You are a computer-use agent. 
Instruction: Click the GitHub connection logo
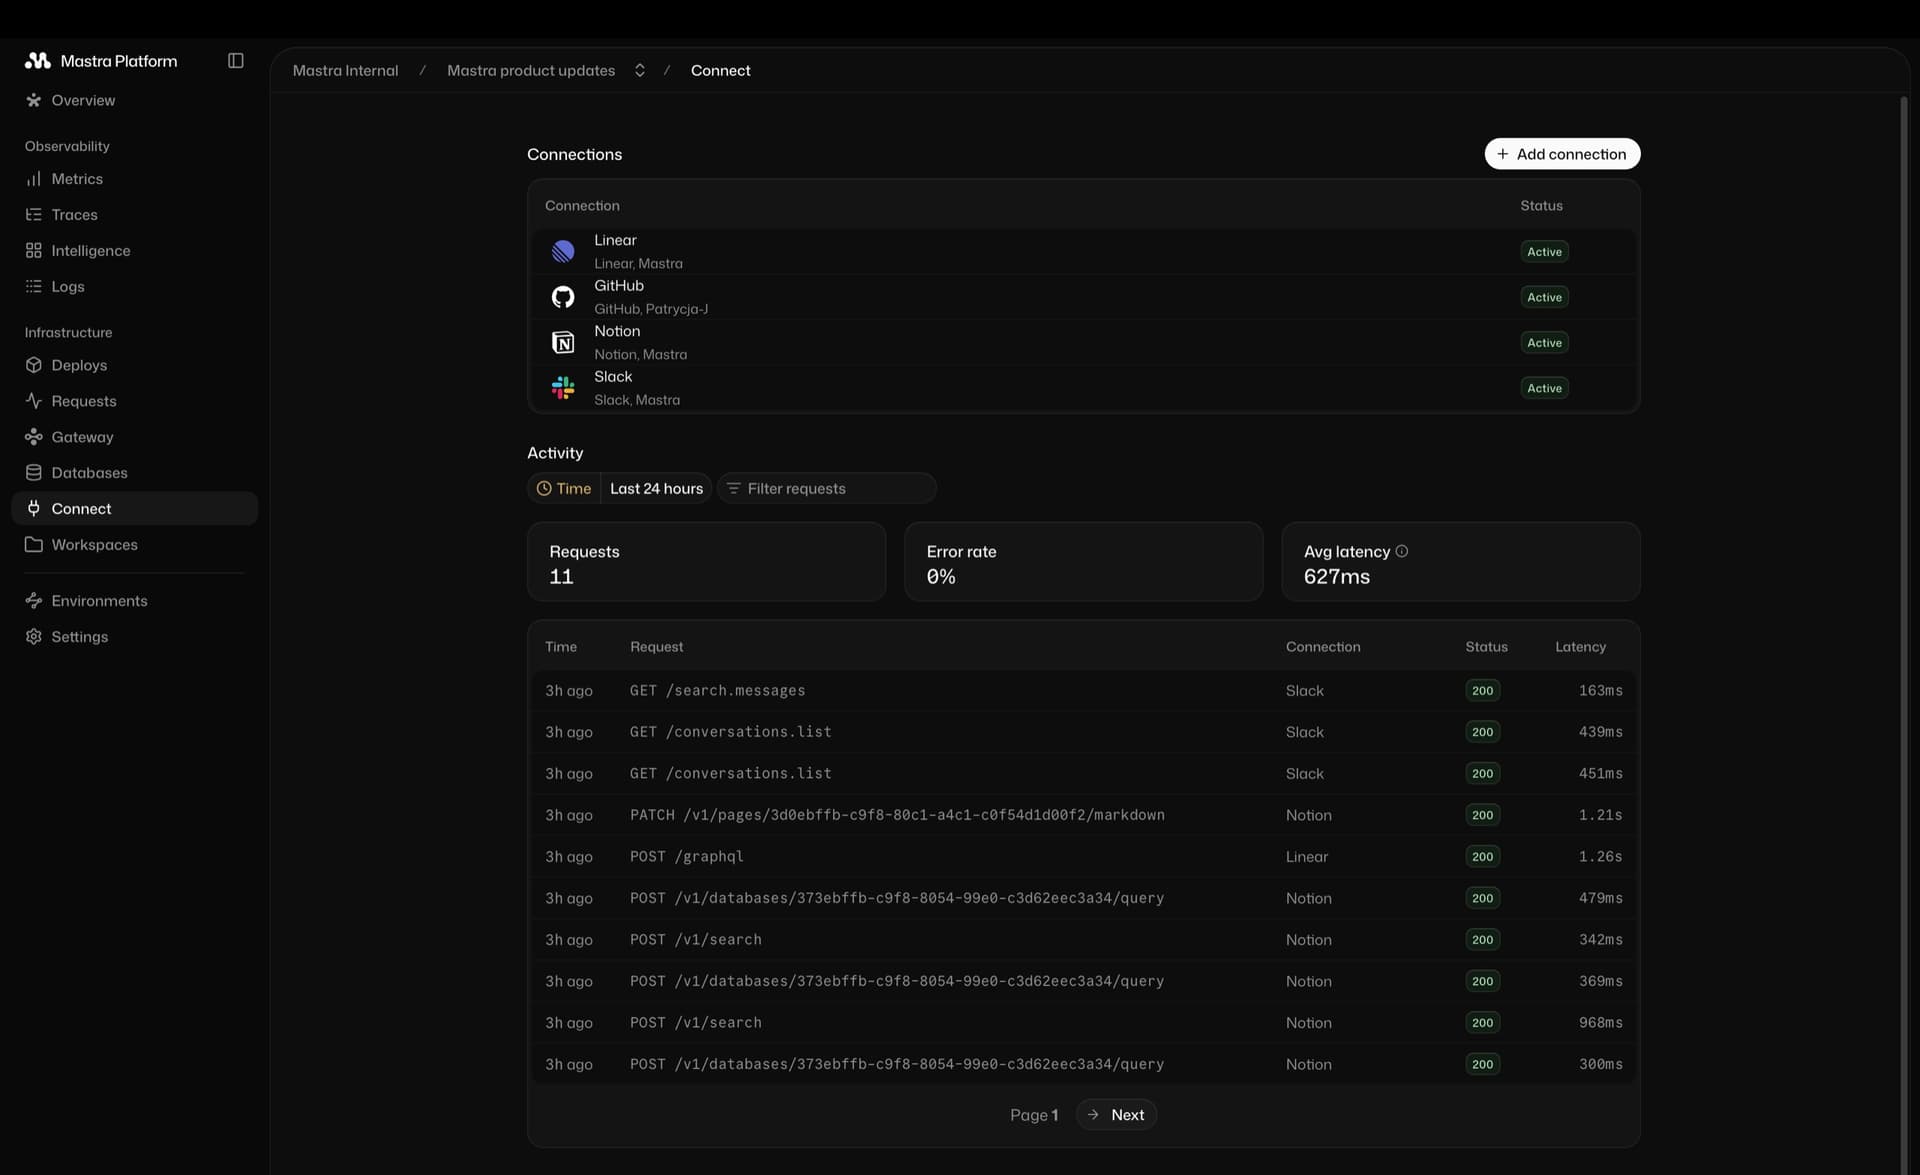point(563,297)
